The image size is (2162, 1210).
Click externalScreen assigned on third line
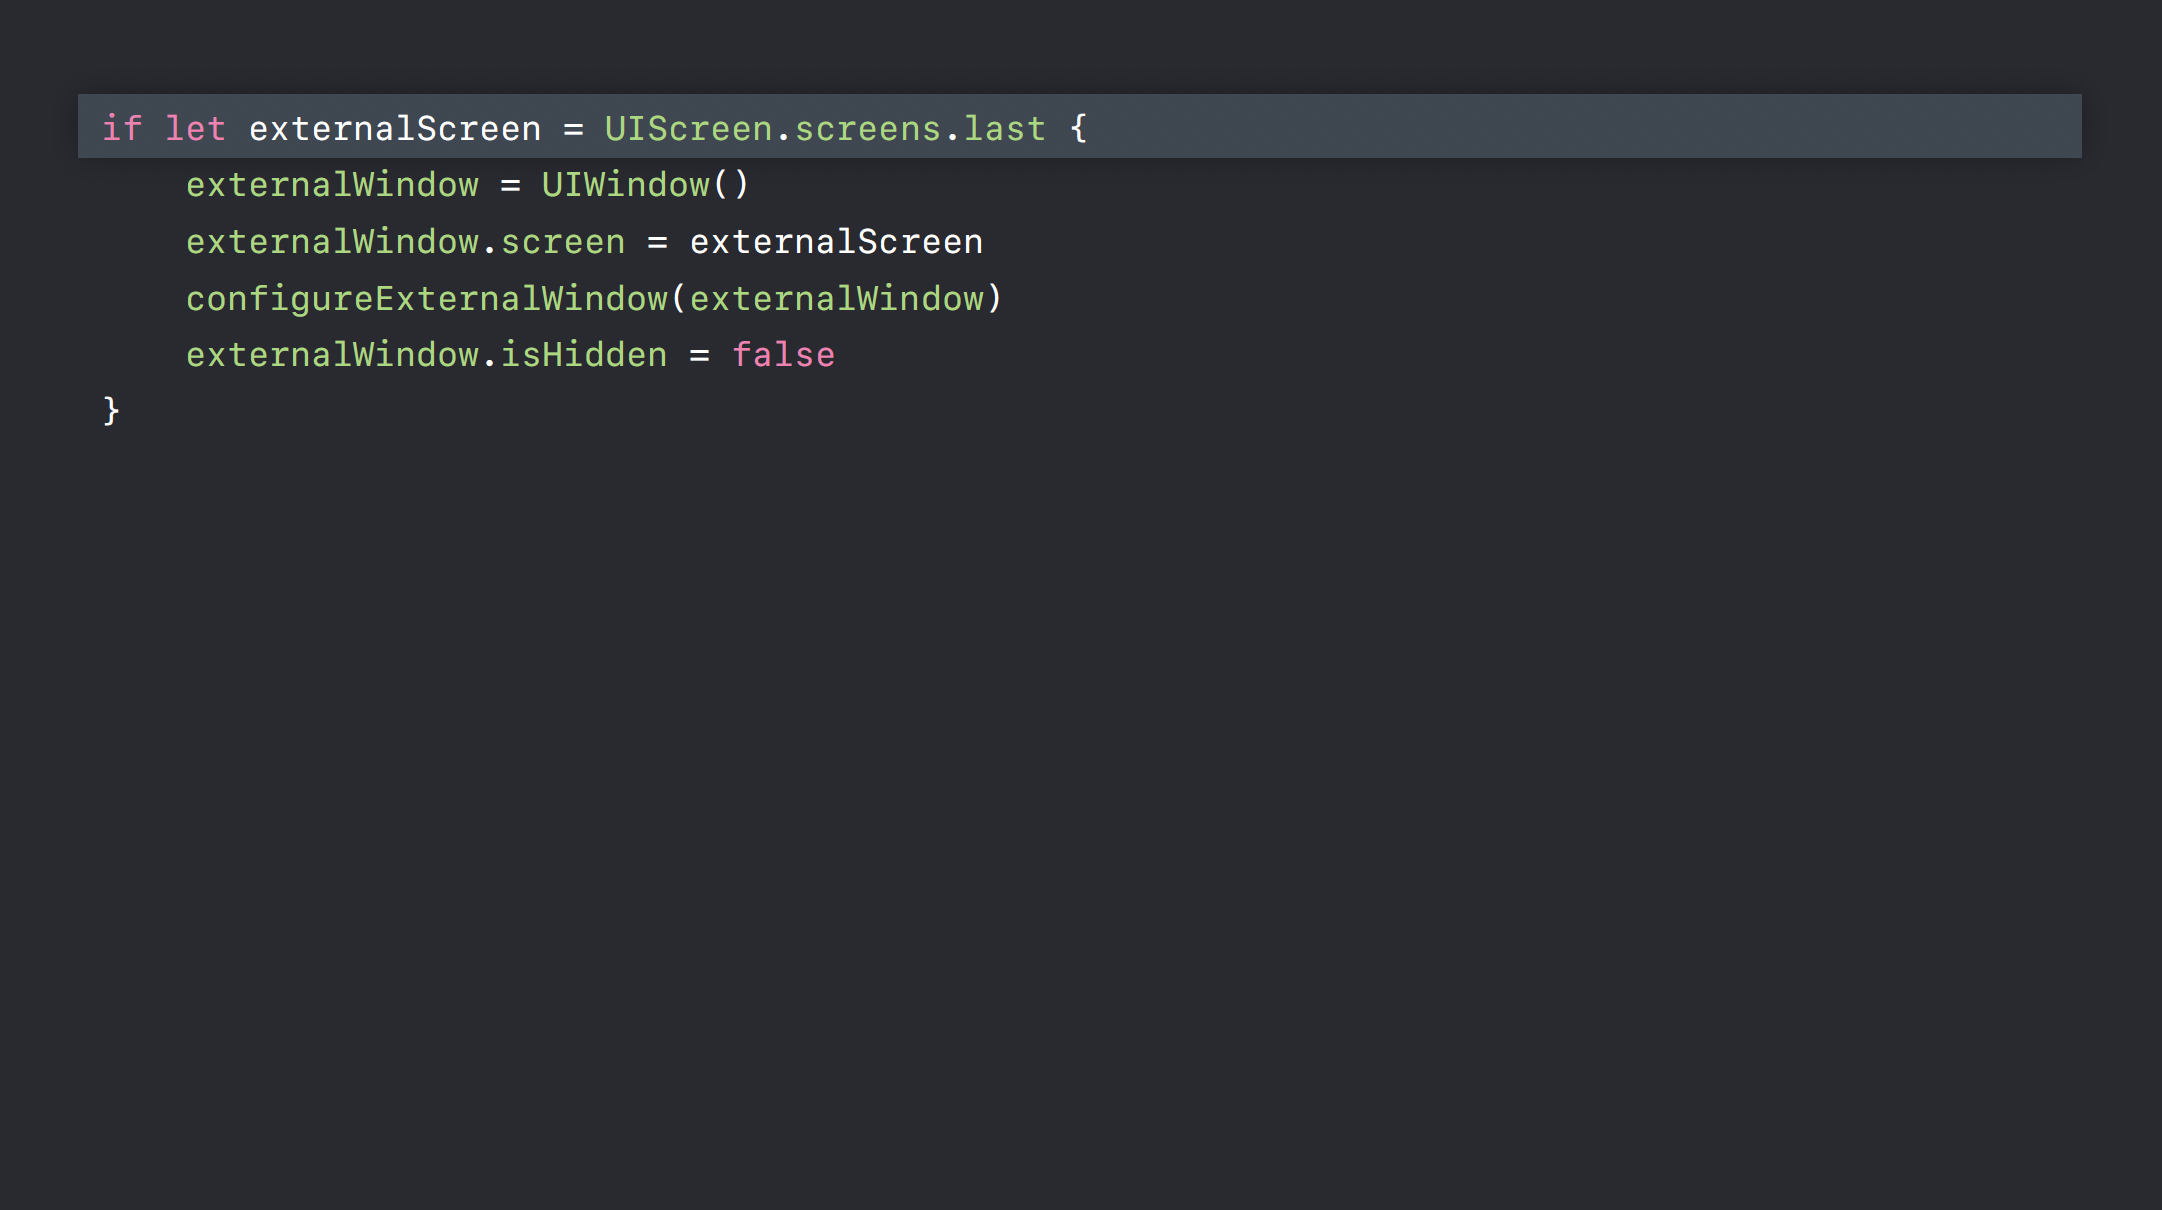pos(836,242)
